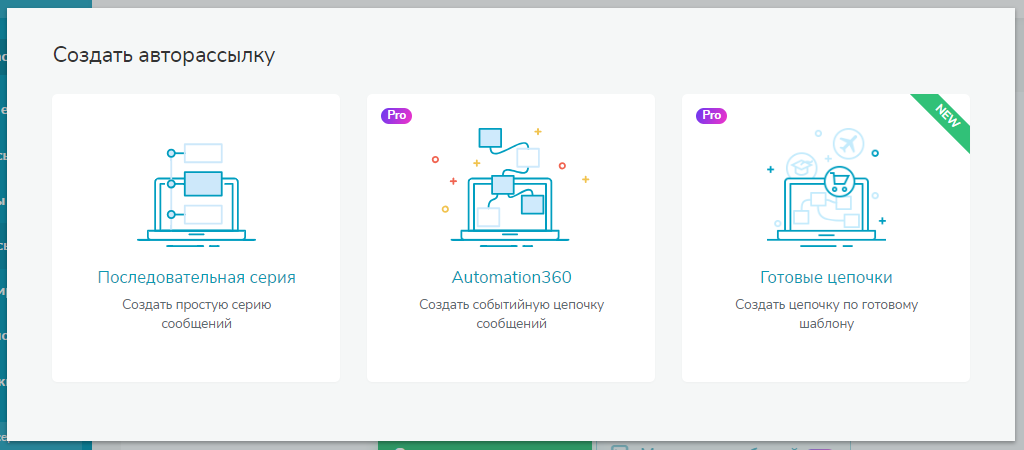Click the Pro badge on Automation360 card
The height and width of the screenshot is (450, 1024).
click(397, 115)
